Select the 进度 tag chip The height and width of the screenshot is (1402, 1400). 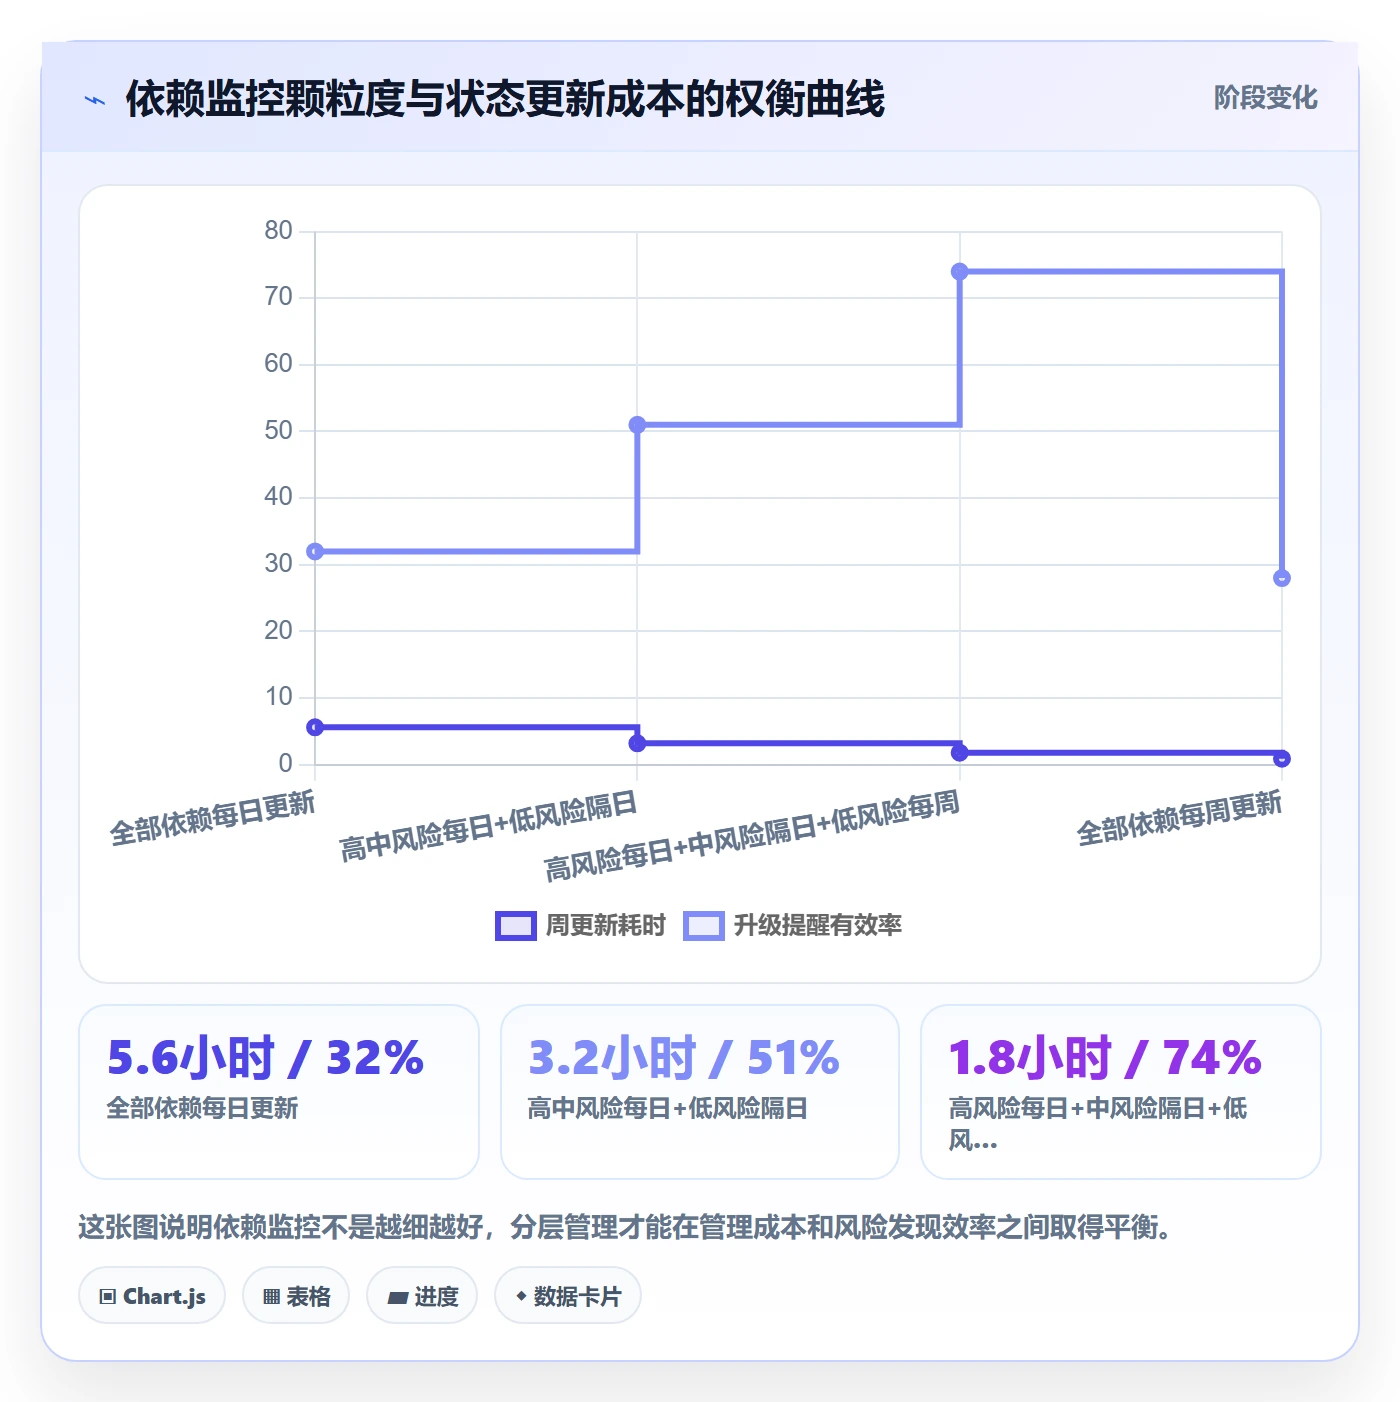point(422,1296)
